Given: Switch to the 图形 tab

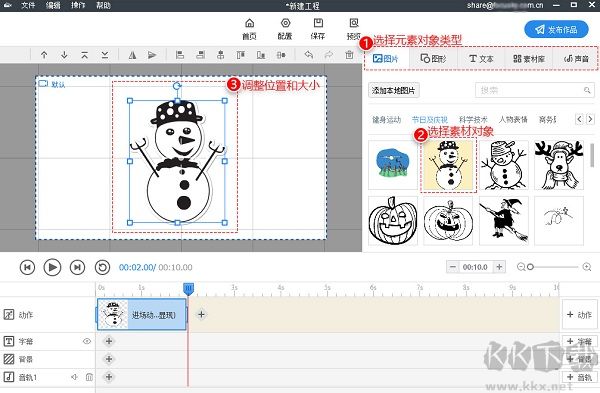Looking at the screenshot, I should click(x=433, y=59).
